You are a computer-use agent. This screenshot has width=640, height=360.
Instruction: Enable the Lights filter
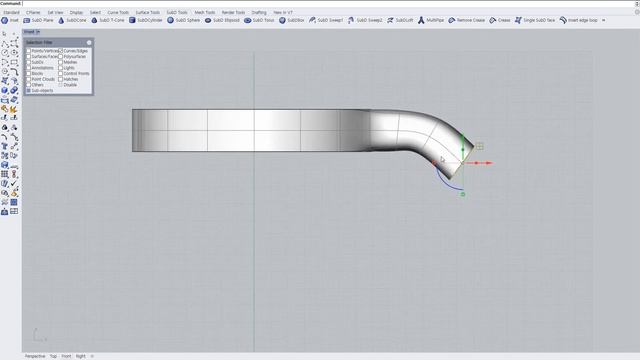tap(60, 68)
